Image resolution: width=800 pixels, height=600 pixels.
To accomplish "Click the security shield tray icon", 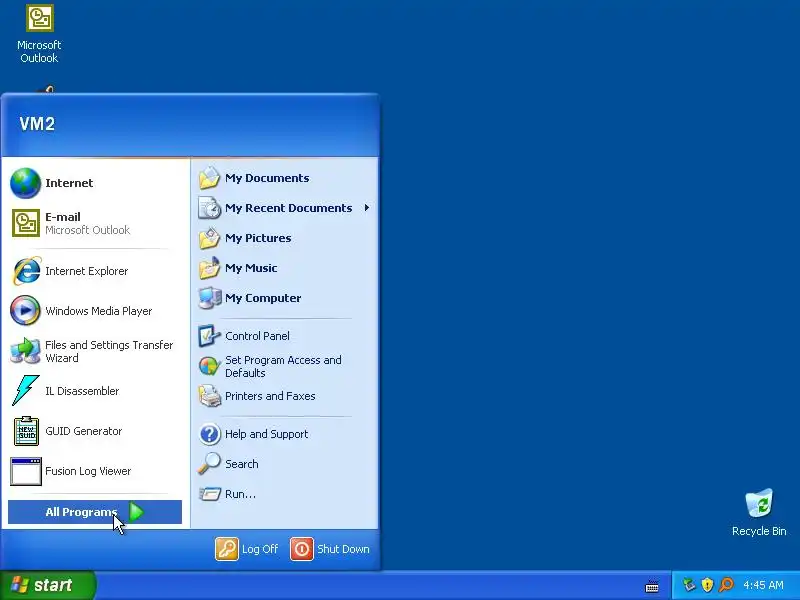I will coord(707,585).
